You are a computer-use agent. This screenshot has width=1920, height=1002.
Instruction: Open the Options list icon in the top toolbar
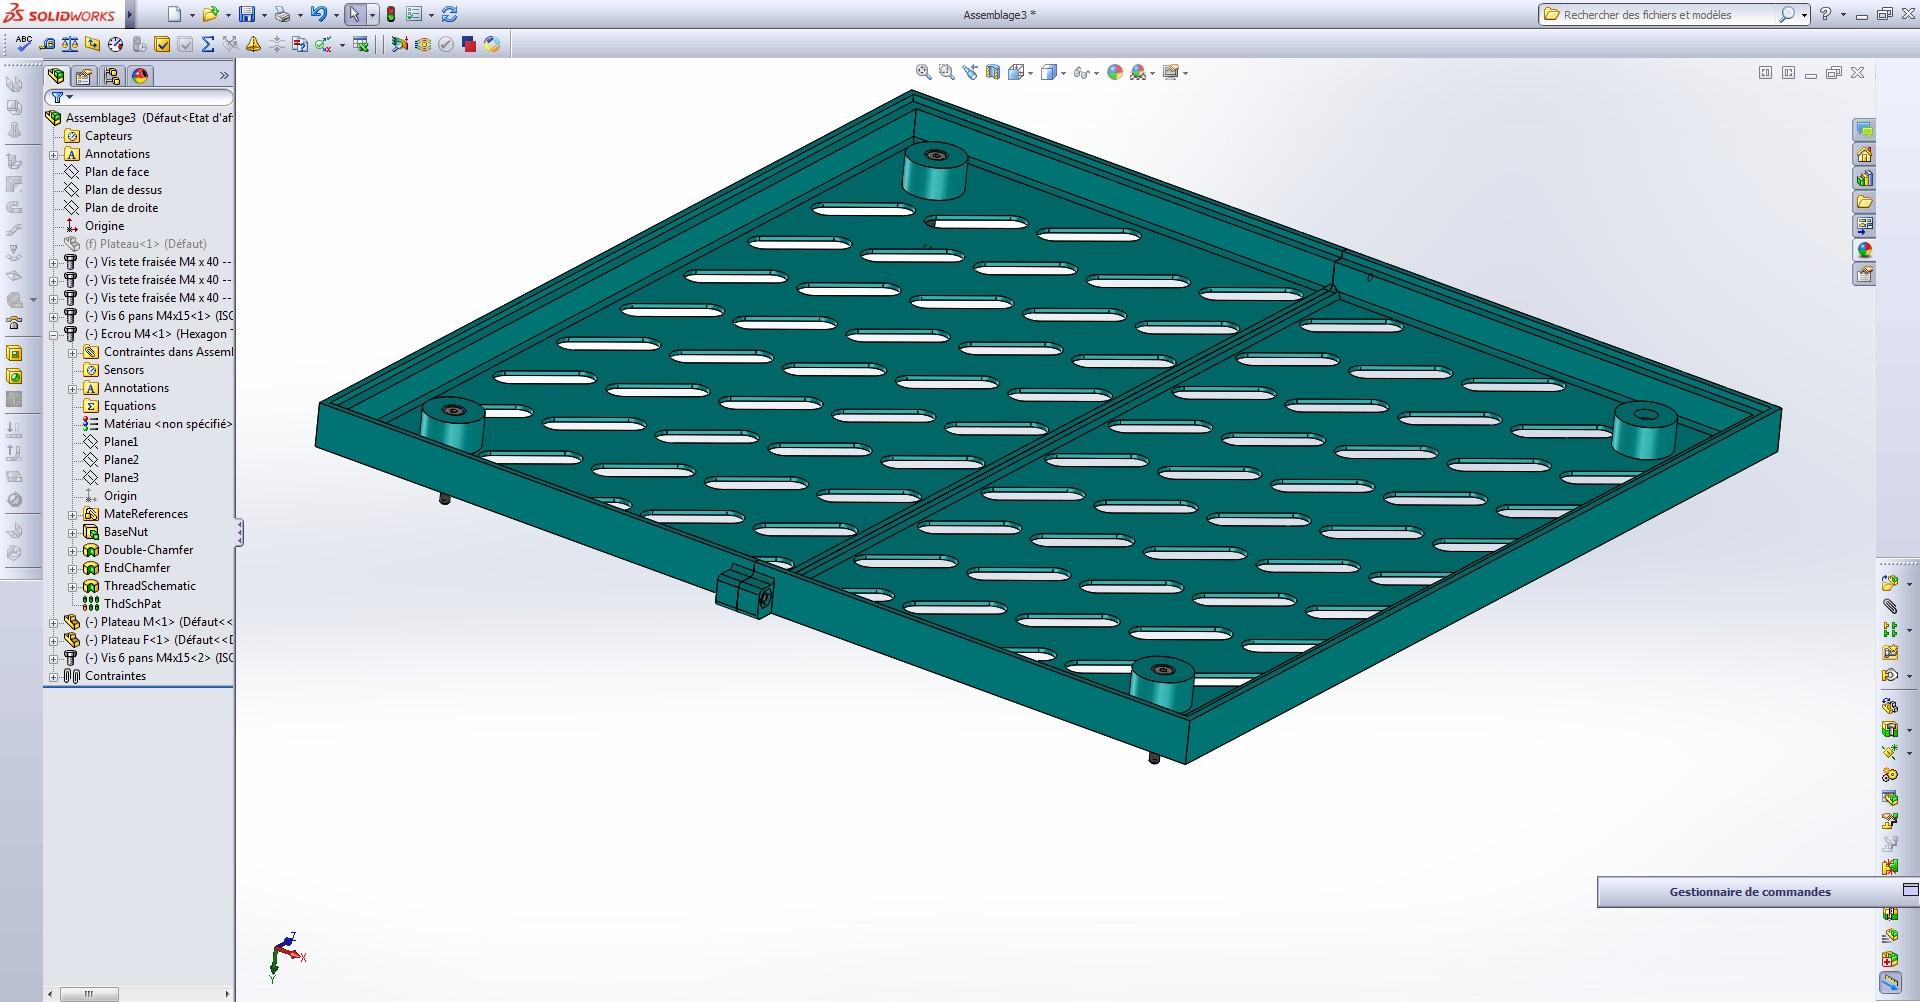tap(414, 14)
